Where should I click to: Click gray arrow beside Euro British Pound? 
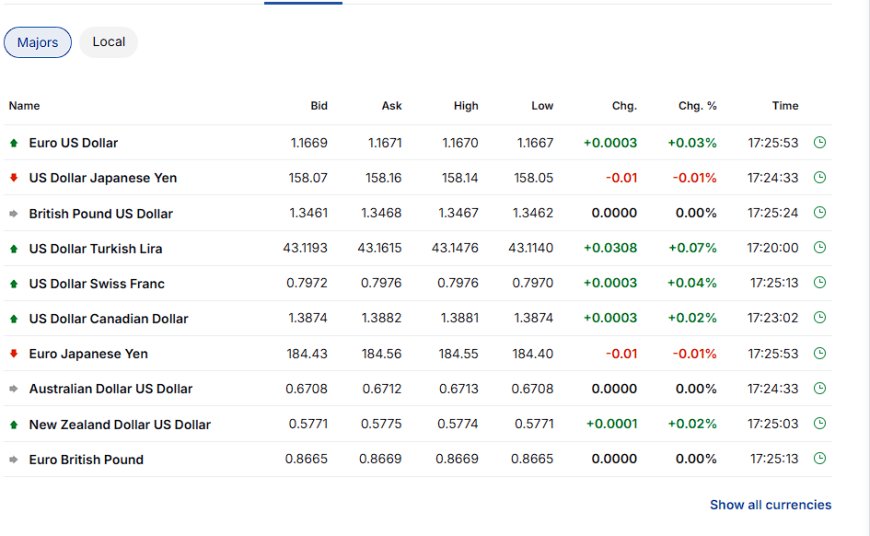pyautogui.click(x=14, y=459)
